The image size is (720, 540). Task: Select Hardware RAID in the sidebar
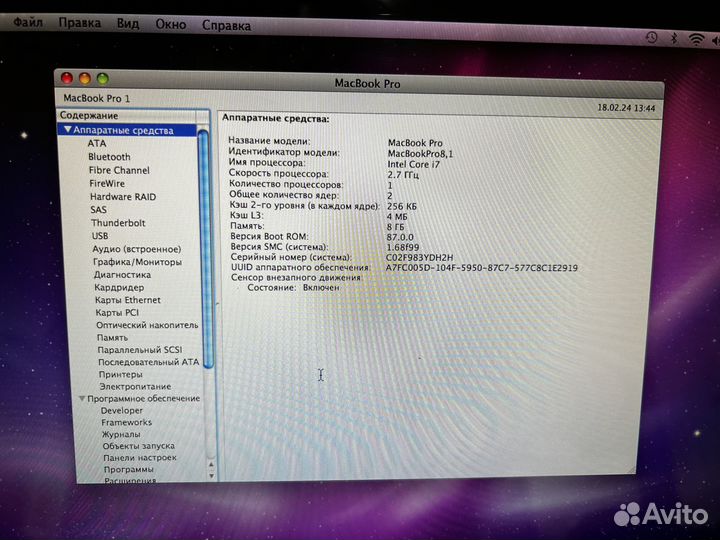123,197
